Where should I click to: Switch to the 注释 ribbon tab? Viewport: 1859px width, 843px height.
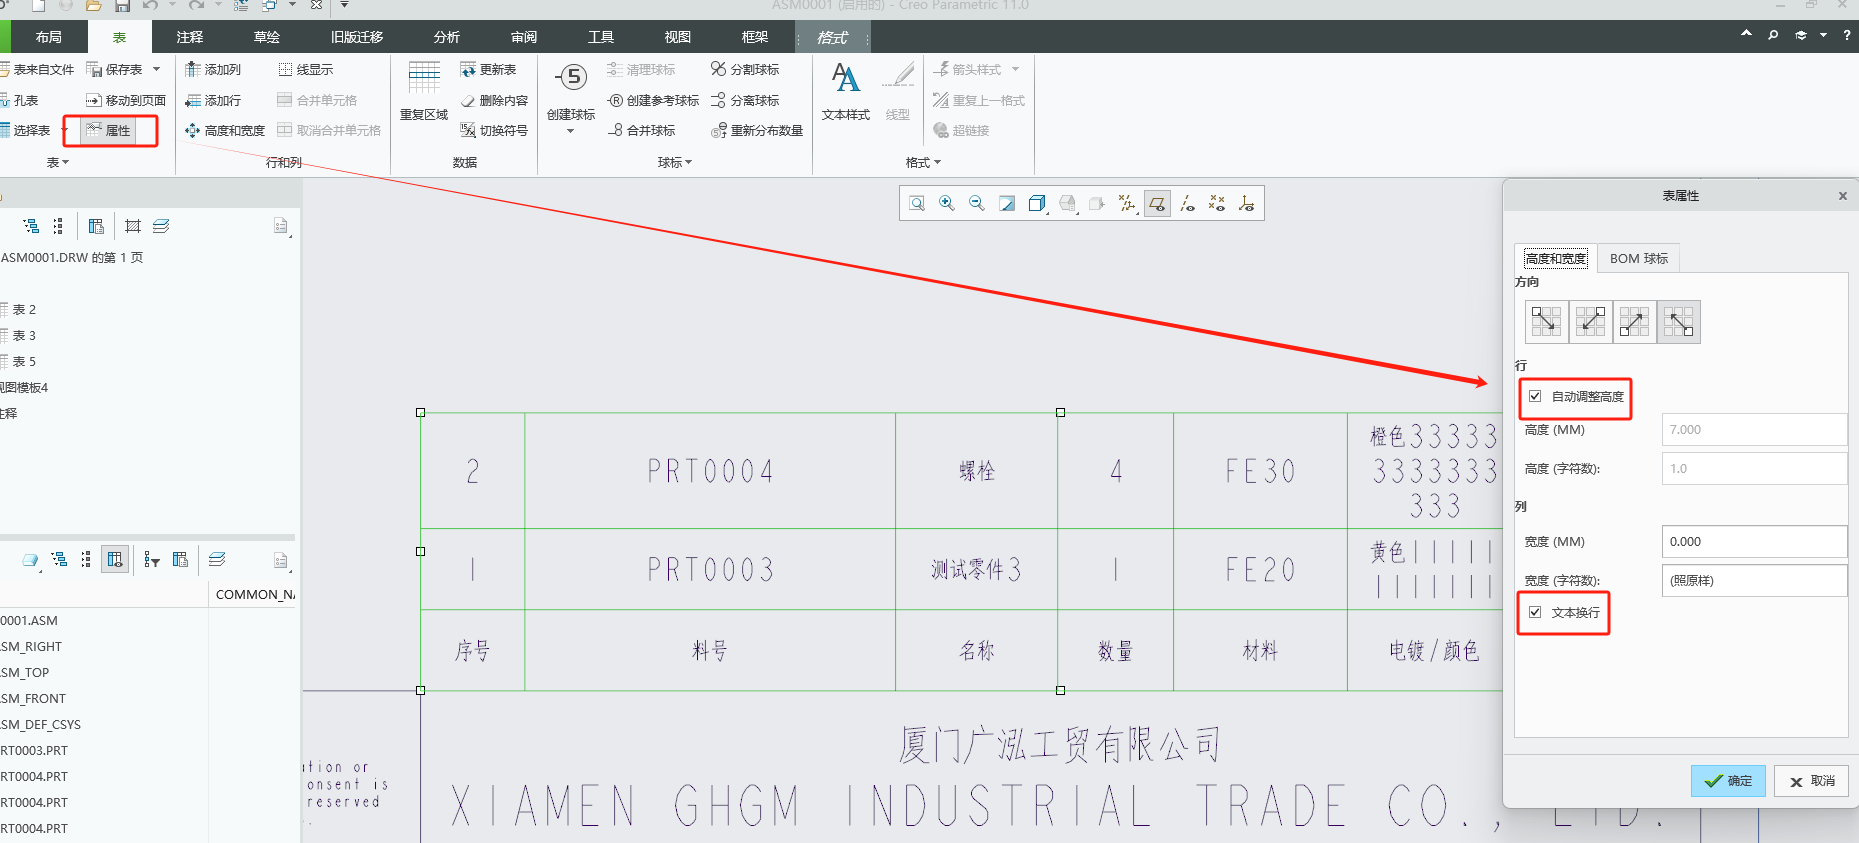190,37
